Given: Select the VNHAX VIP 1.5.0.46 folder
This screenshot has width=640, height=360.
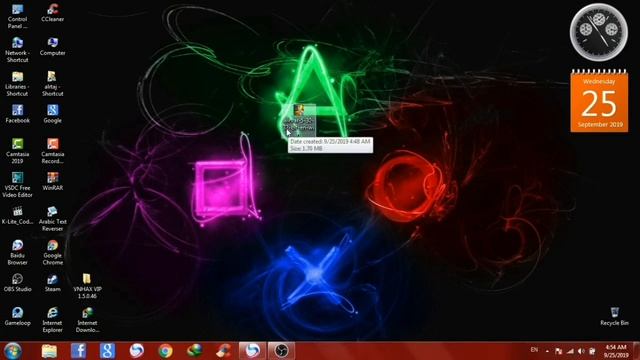Looking at the screenshot, I should click(87, 286).
